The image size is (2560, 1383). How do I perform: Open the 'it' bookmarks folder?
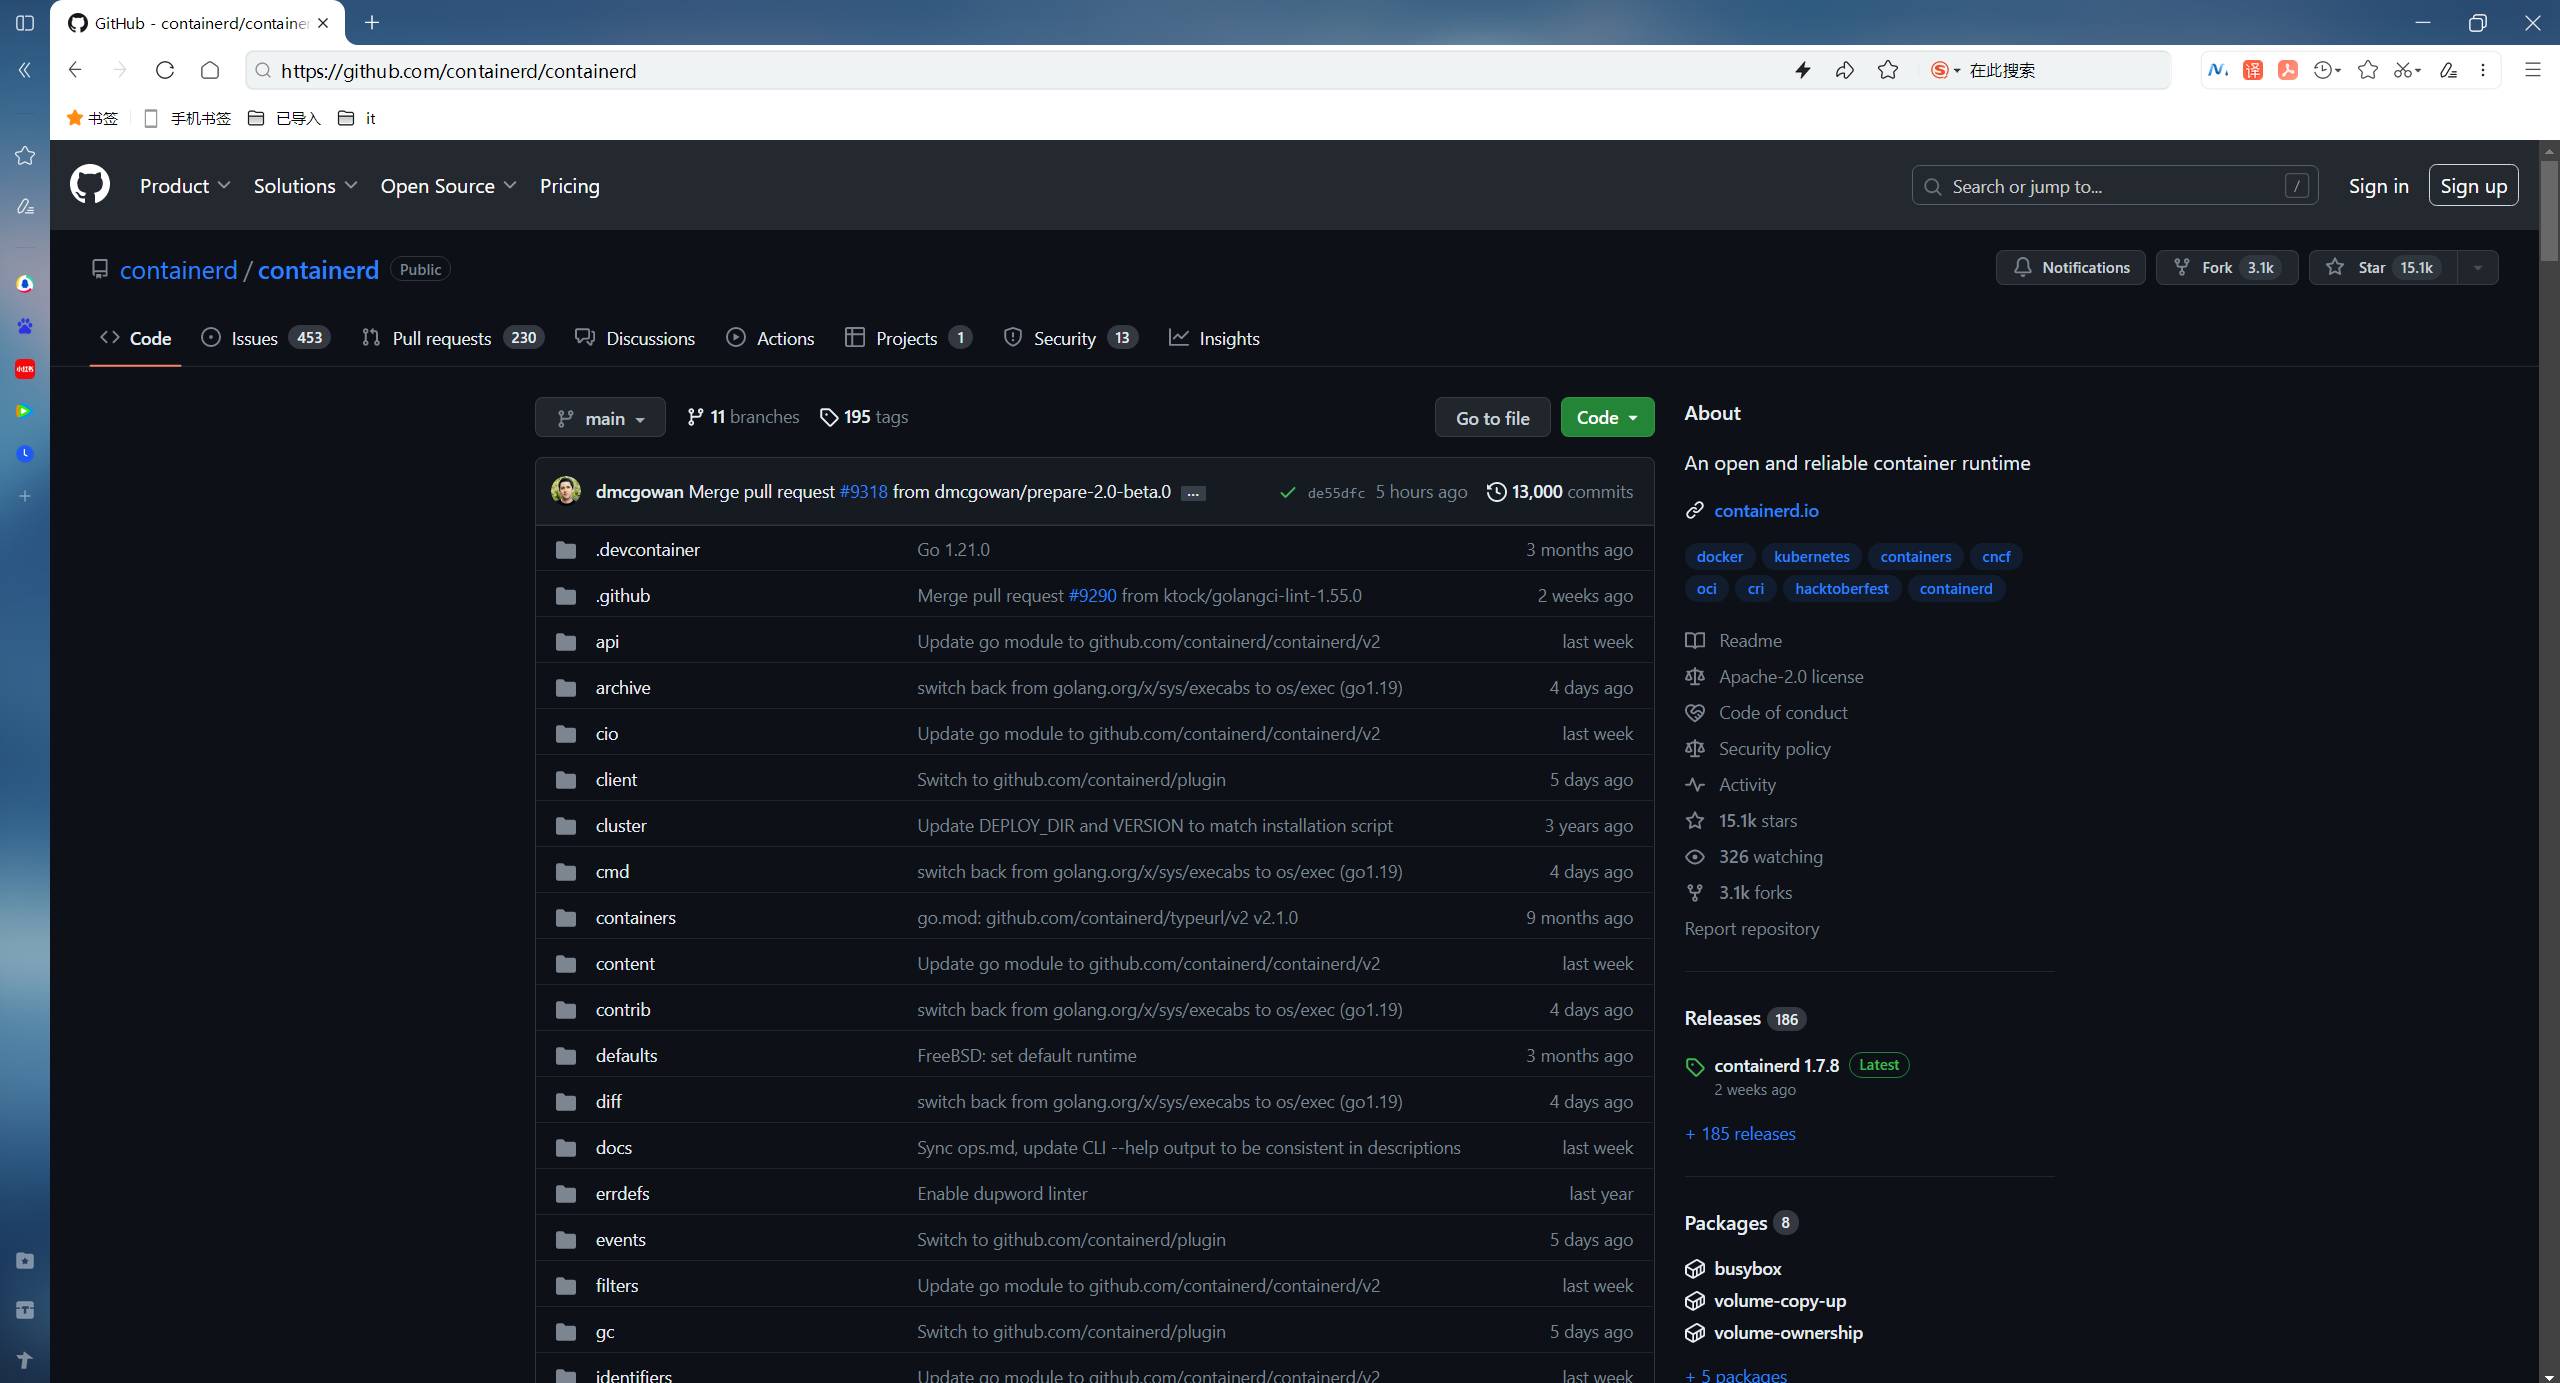coord(357,118)
